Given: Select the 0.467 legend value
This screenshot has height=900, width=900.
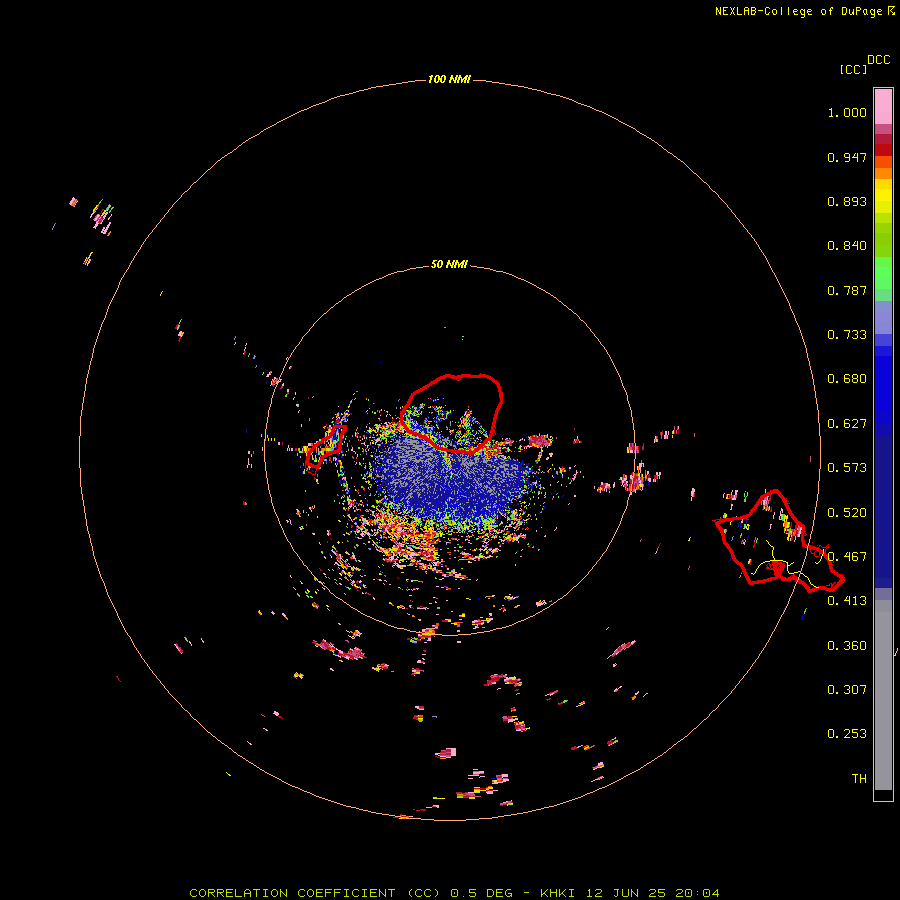Looking at the screenshot, I should pyautogui.click(x=847, y=557).
